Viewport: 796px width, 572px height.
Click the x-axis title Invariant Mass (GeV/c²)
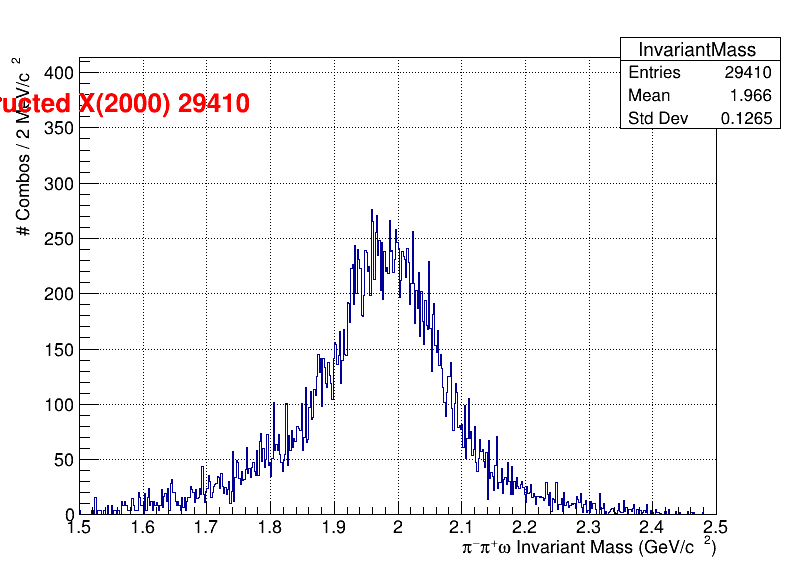pos(589,547)
